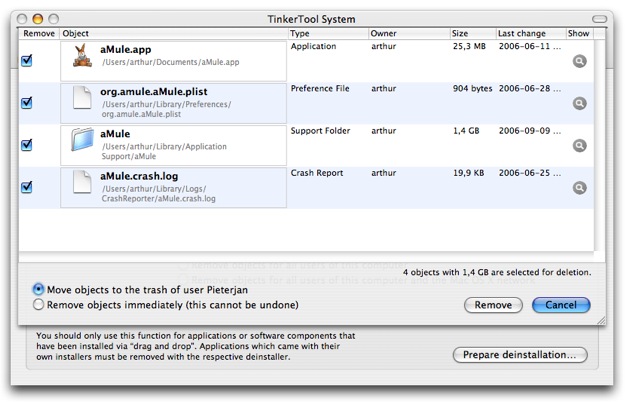Click the Application type cell
Image resolution: width=630 pixels, height=402 pixels.
click(313, 46)
